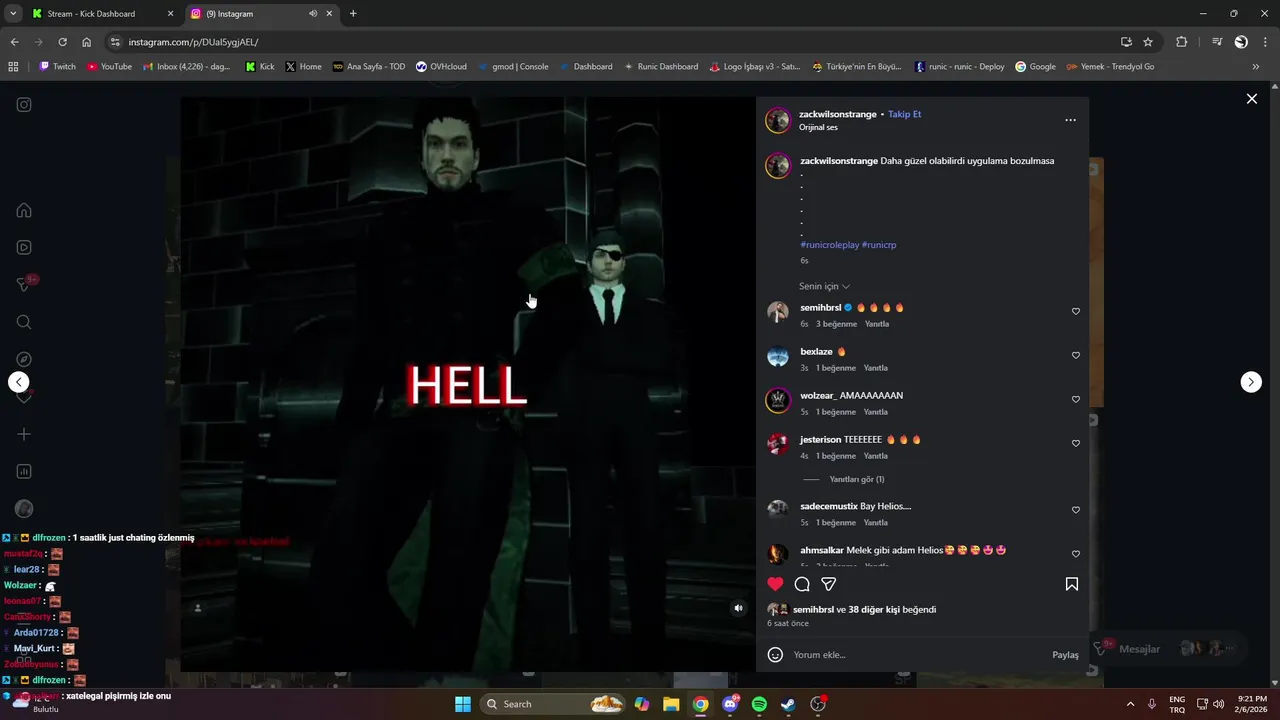1280x720 pixels.
Task: Open the #runicrp hashtag link
Action: 879,245
